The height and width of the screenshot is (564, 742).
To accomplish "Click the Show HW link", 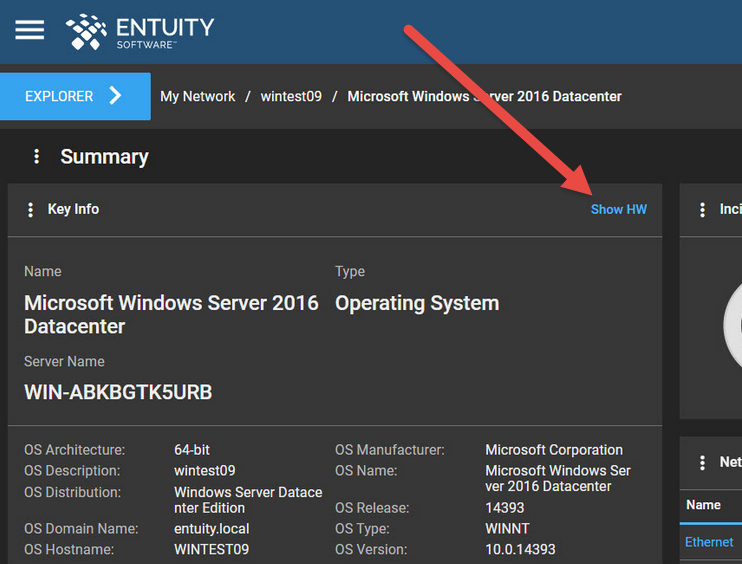I will tap(618, 209).
